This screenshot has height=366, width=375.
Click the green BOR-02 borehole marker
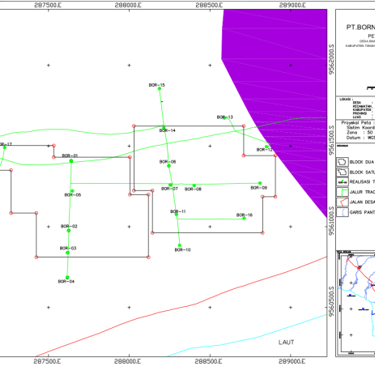69,231
